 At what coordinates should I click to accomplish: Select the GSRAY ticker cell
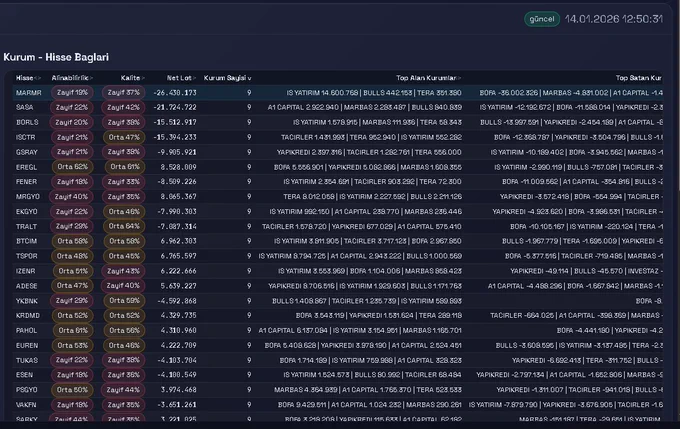(26, 152)
